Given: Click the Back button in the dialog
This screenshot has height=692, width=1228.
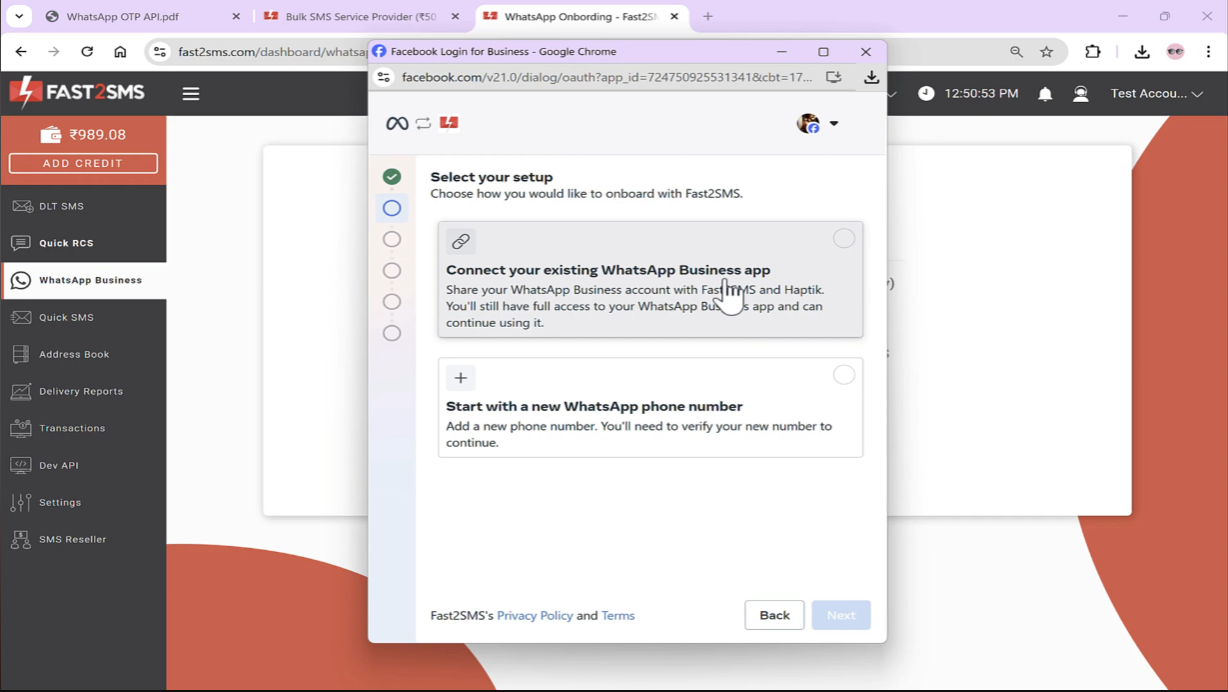Looking at the screenshot, I should pyautogui.click(x=774, y=615).
